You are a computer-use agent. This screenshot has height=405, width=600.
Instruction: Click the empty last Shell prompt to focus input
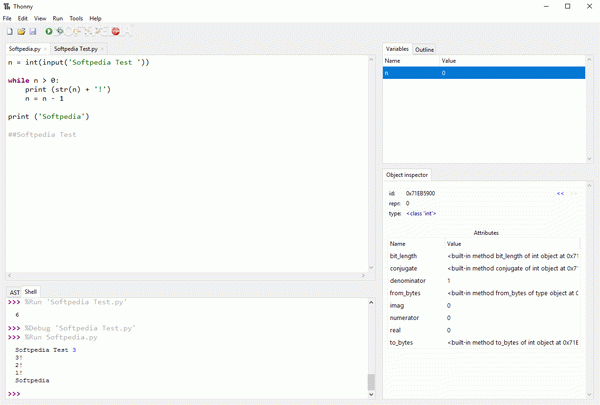191,394
